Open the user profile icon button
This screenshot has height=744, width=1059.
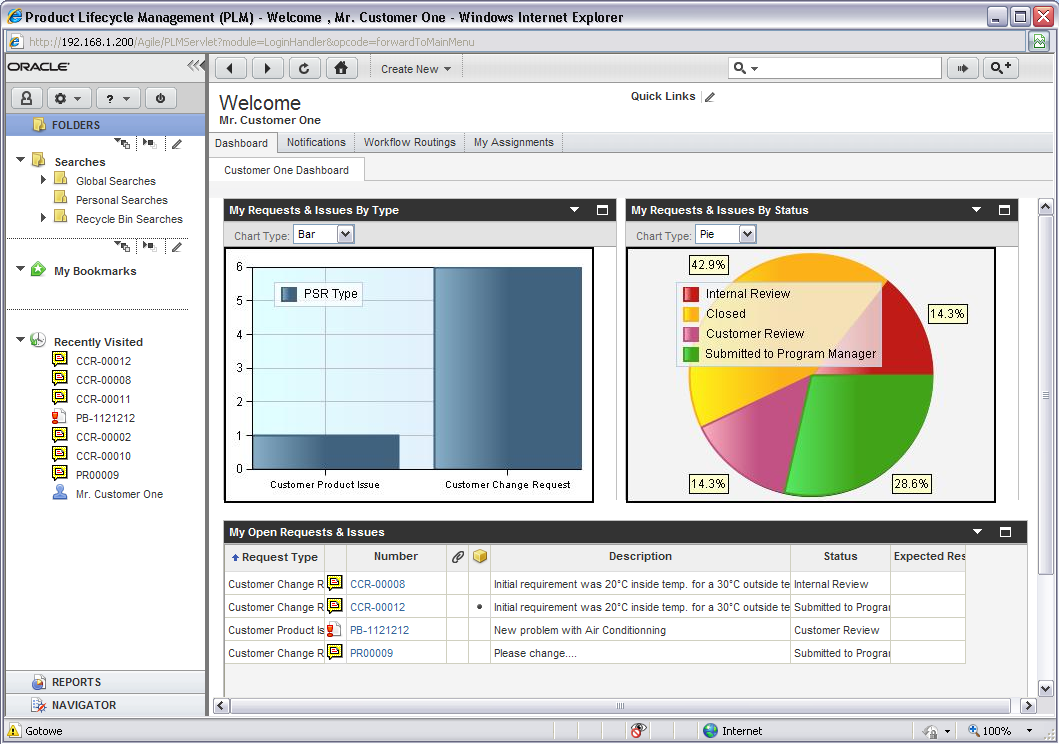click(26, 99)
